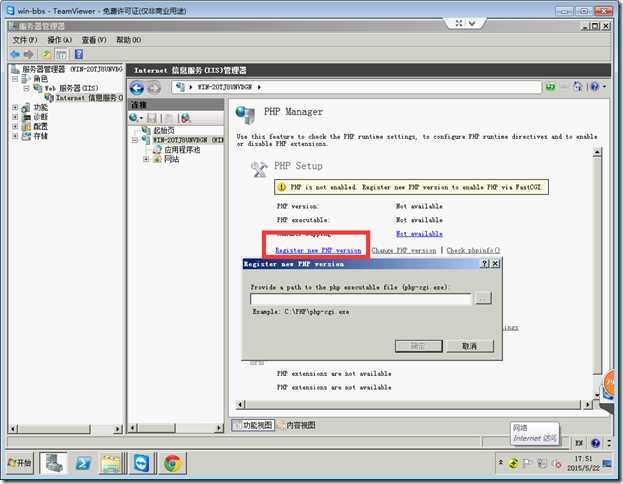Image resolution: width=623 pixels, height=484 pixels.
Task: Switch to the 内容视图 tab
Action: [296, 425]
